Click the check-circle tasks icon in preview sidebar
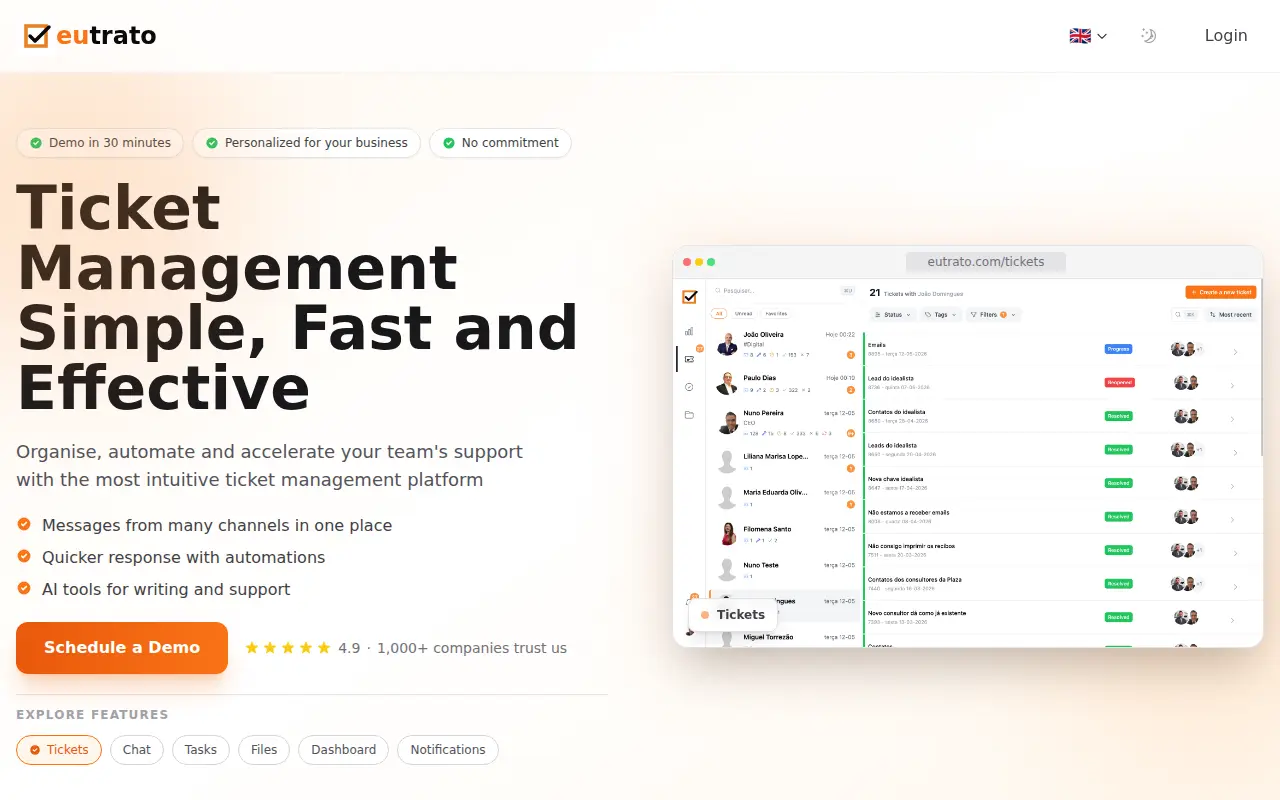Screen dimensions: 1280x800 (x=689, y=387)
